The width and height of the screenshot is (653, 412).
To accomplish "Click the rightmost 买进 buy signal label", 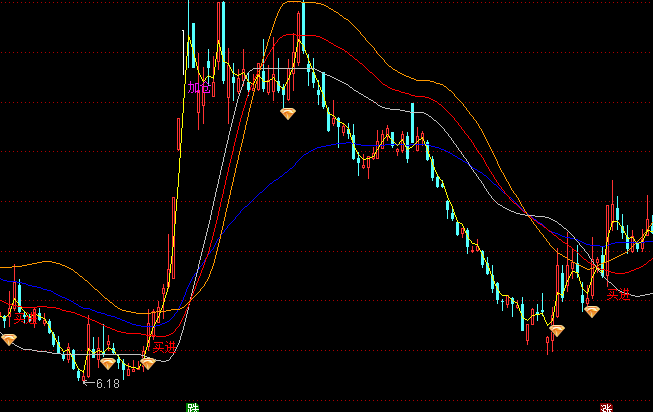I will point(618,294).
